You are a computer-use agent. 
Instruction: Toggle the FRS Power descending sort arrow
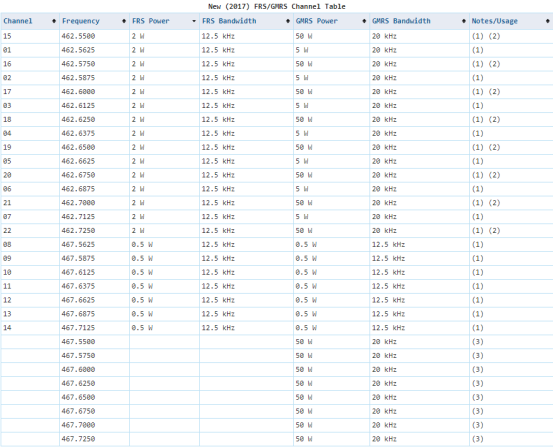pos(194,21)
